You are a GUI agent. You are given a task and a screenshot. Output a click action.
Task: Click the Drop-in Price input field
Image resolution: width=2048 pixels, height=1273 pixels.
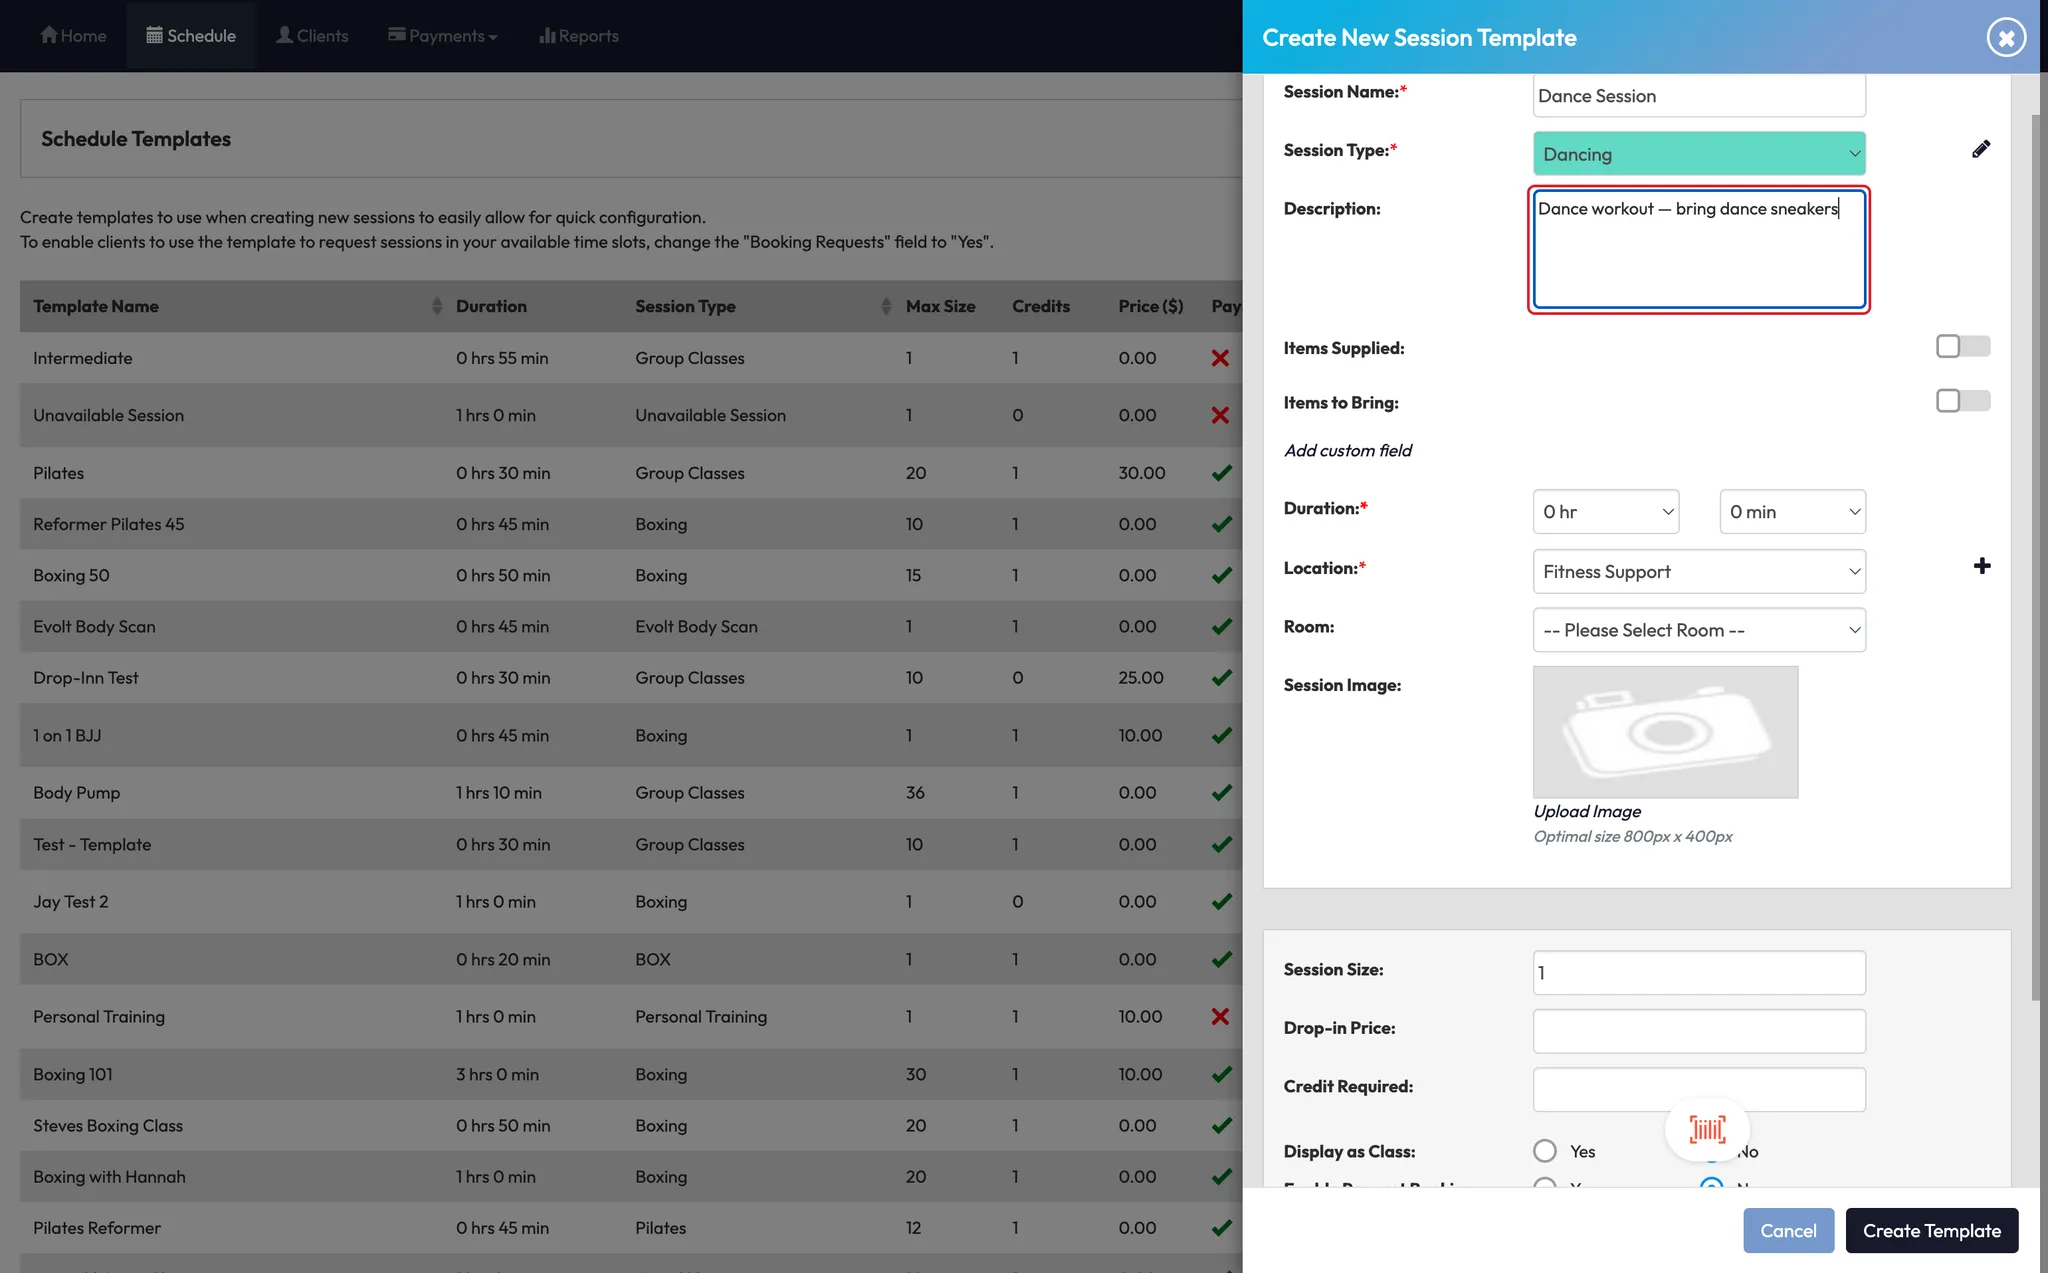coord(1698,1031)
